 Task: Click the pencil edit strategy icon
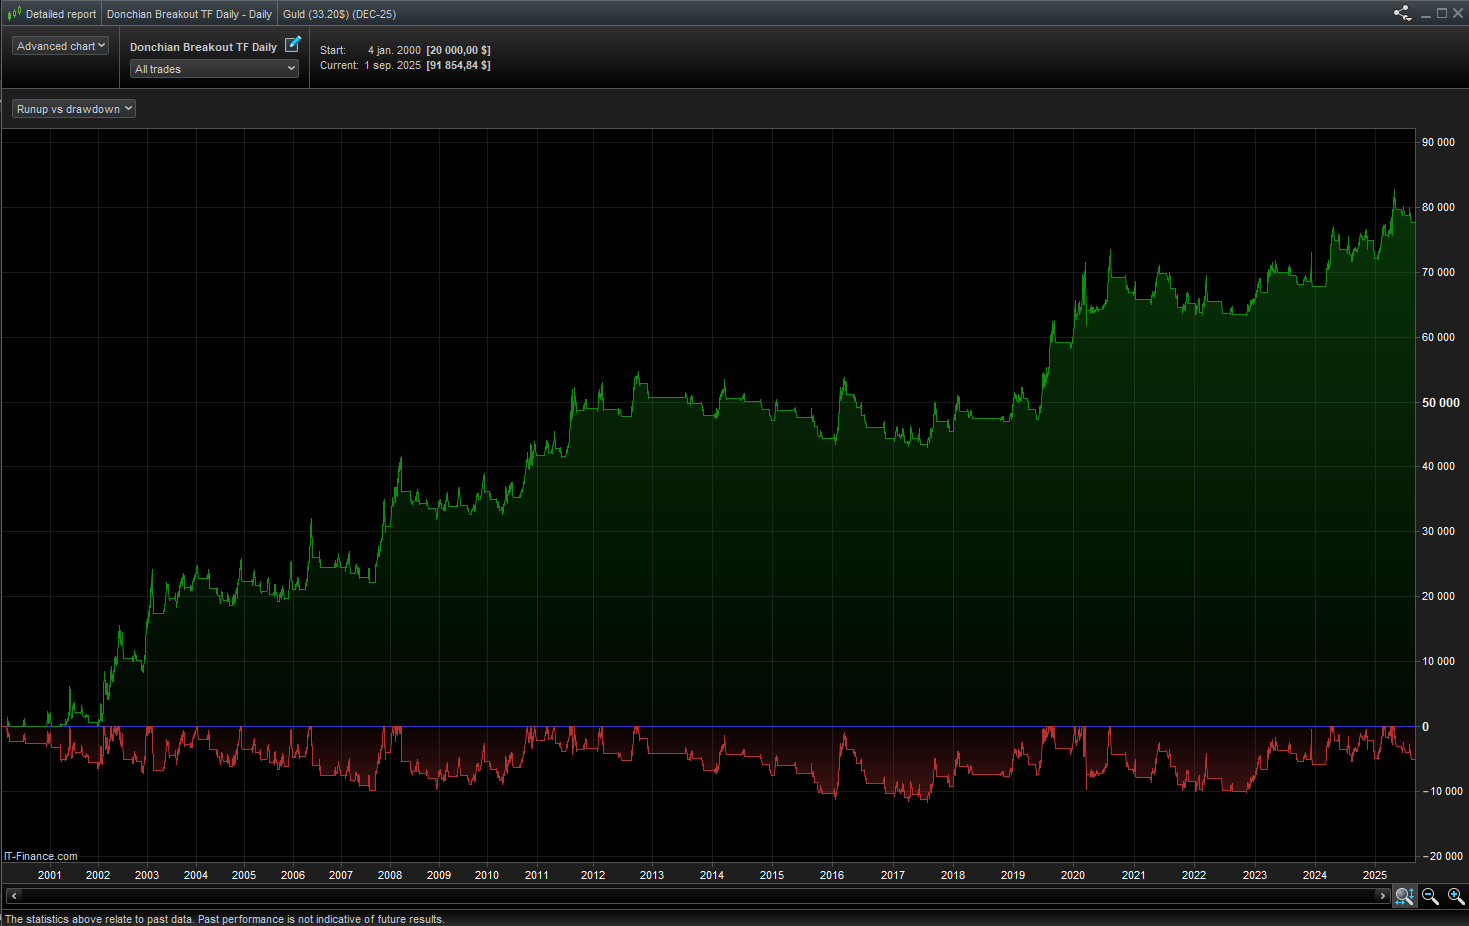tap(292, 44)
